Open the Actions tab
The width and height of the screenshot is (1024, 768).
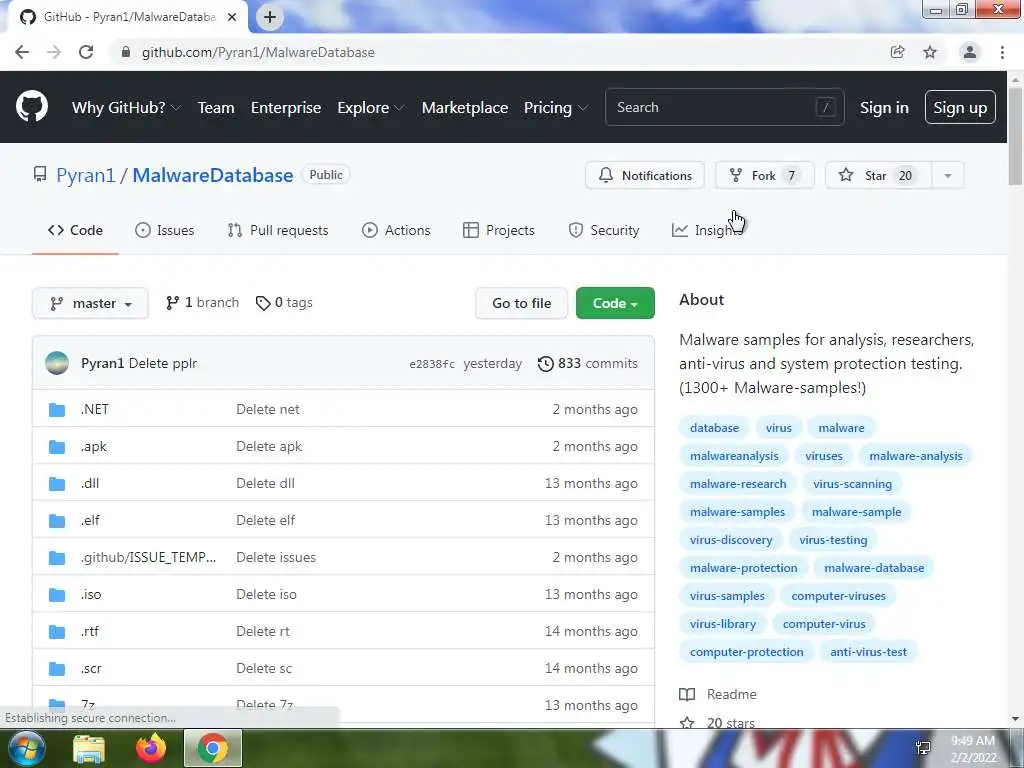(x=396, y=230)
